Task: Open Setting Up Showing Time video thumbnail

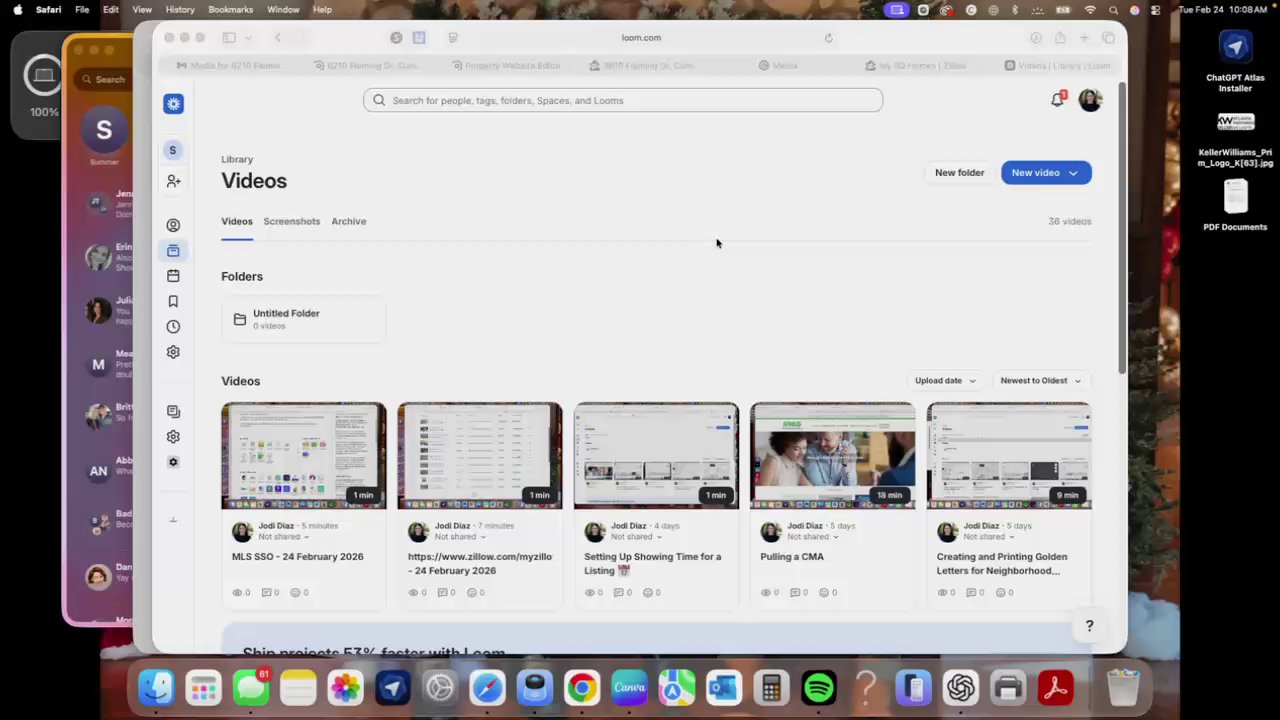Action: [x=657, y=456]
